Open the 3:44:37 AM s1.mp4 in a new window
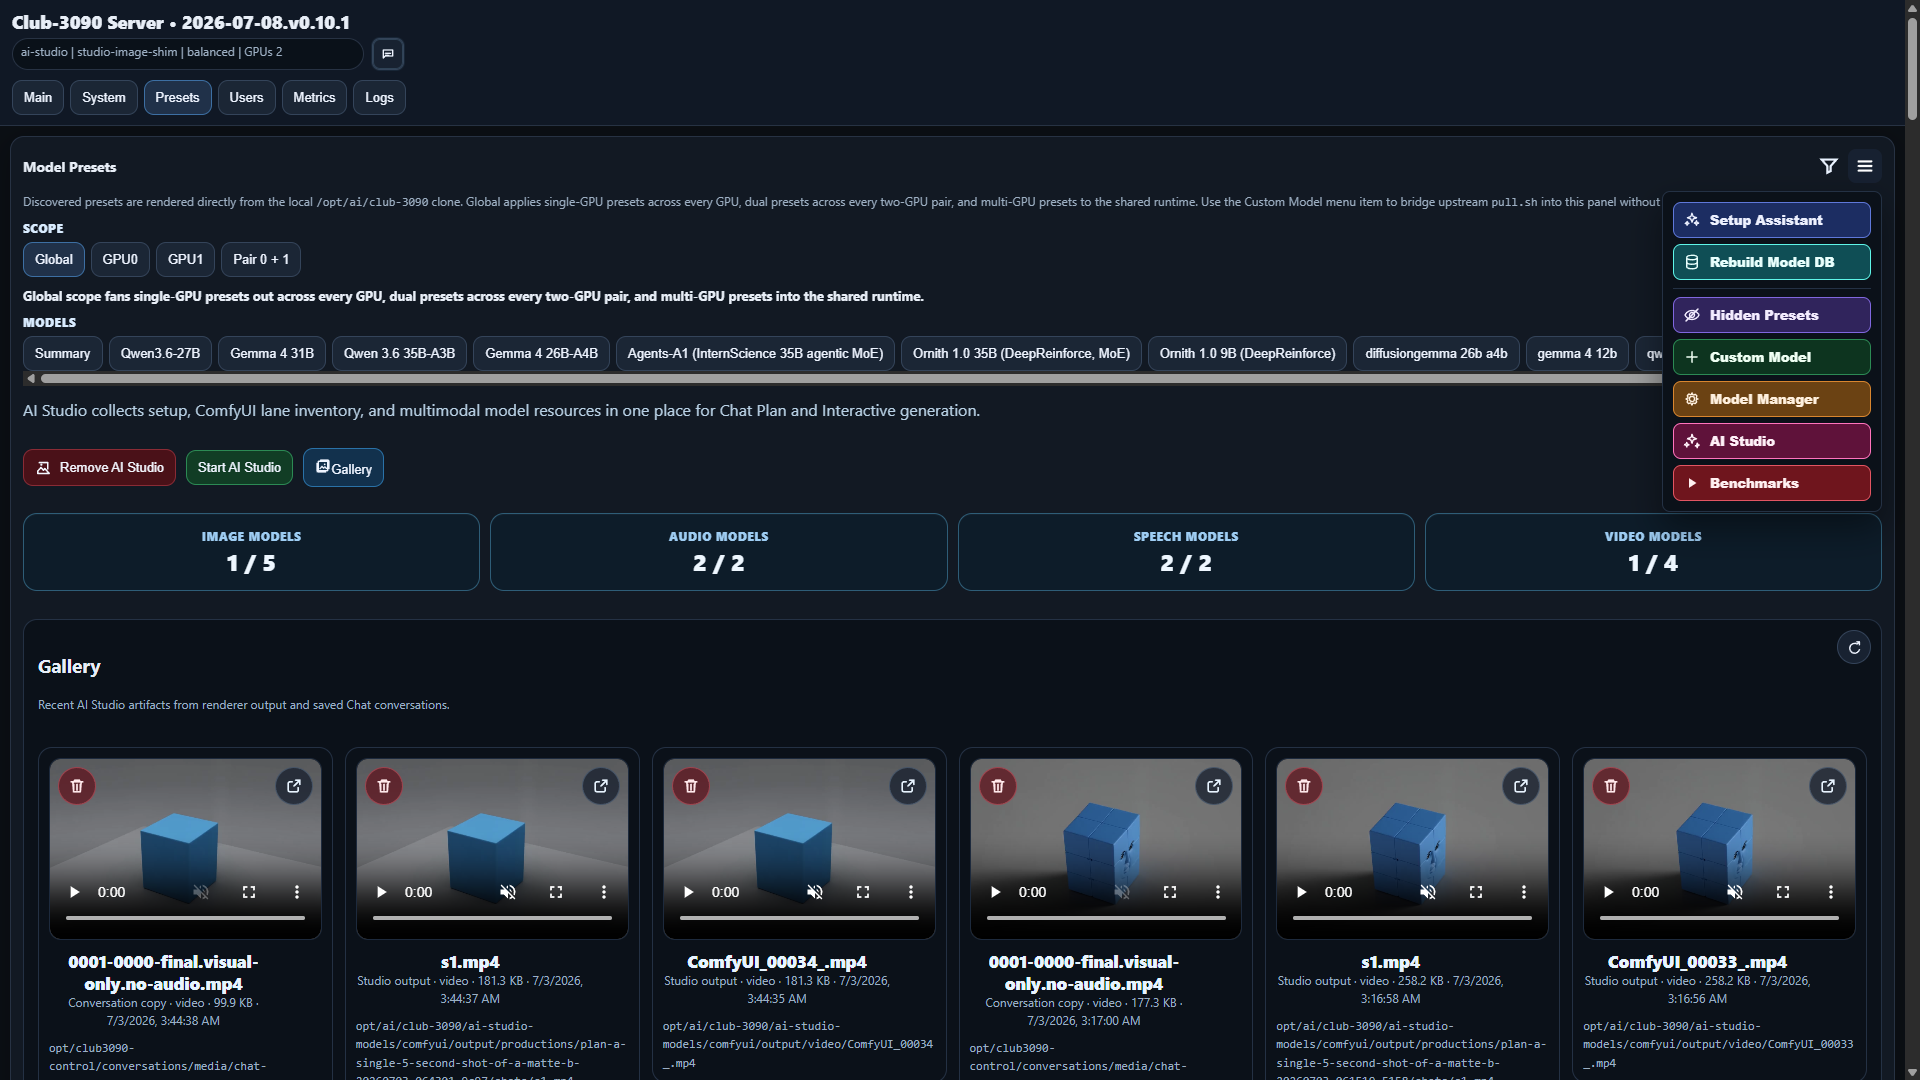The height and width of the screenshot is (1080, 1920). 601,786
